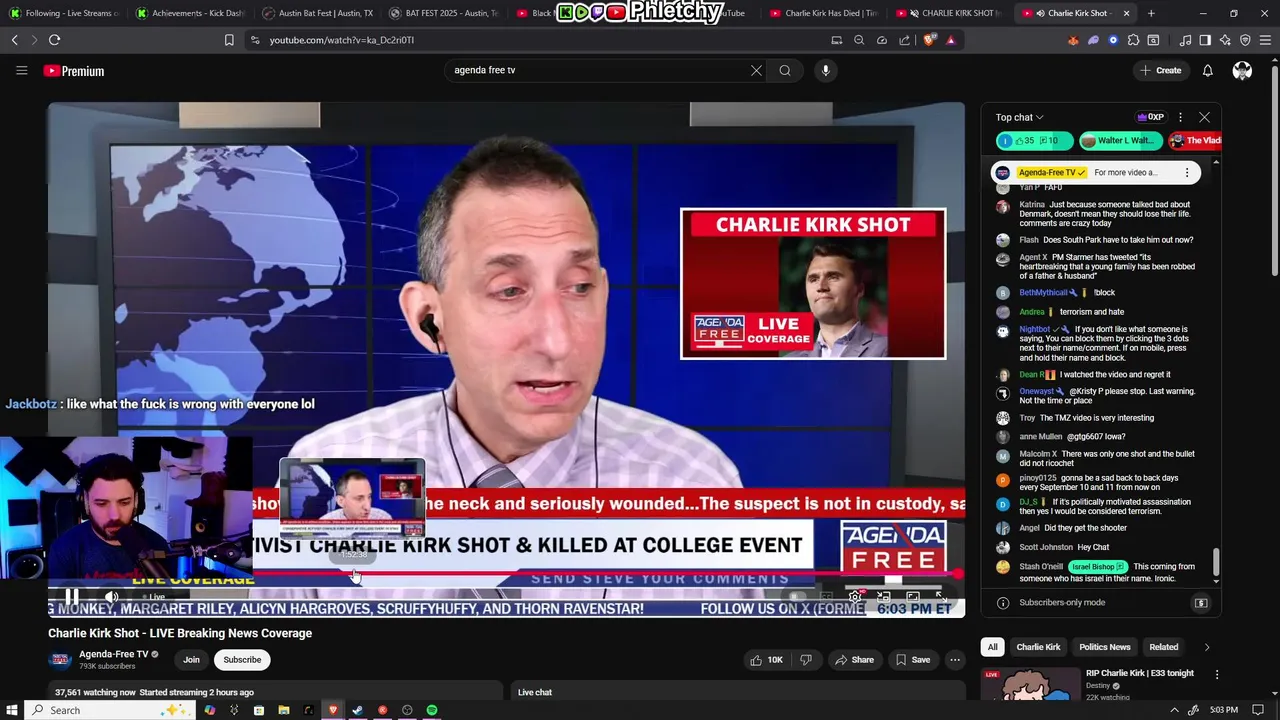Switch to Achievements - Kick Dash tab
Viewport: 1280px width, 720px height.
tap(190, 13)
